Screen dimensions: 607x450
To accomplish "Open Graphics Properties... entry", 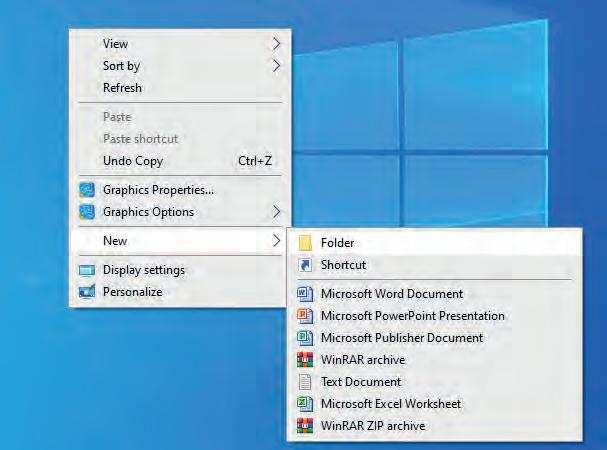I will pos(180,190).
